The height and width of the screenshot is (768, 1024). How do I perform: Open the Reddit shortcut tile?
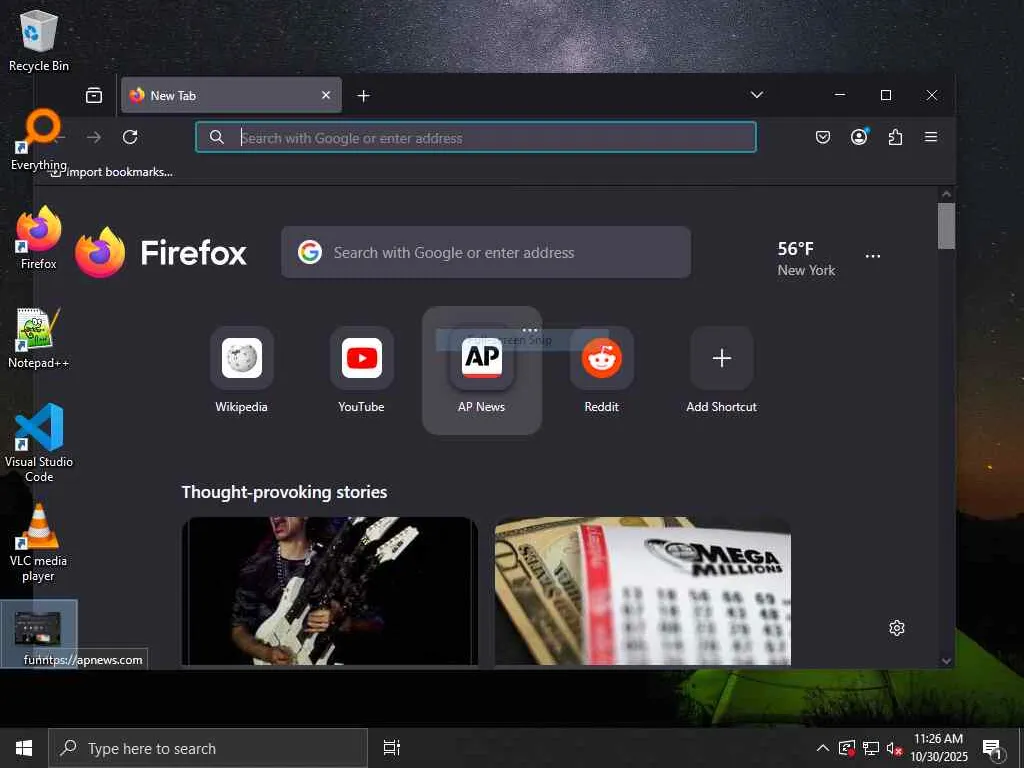(x=601, y=371)
